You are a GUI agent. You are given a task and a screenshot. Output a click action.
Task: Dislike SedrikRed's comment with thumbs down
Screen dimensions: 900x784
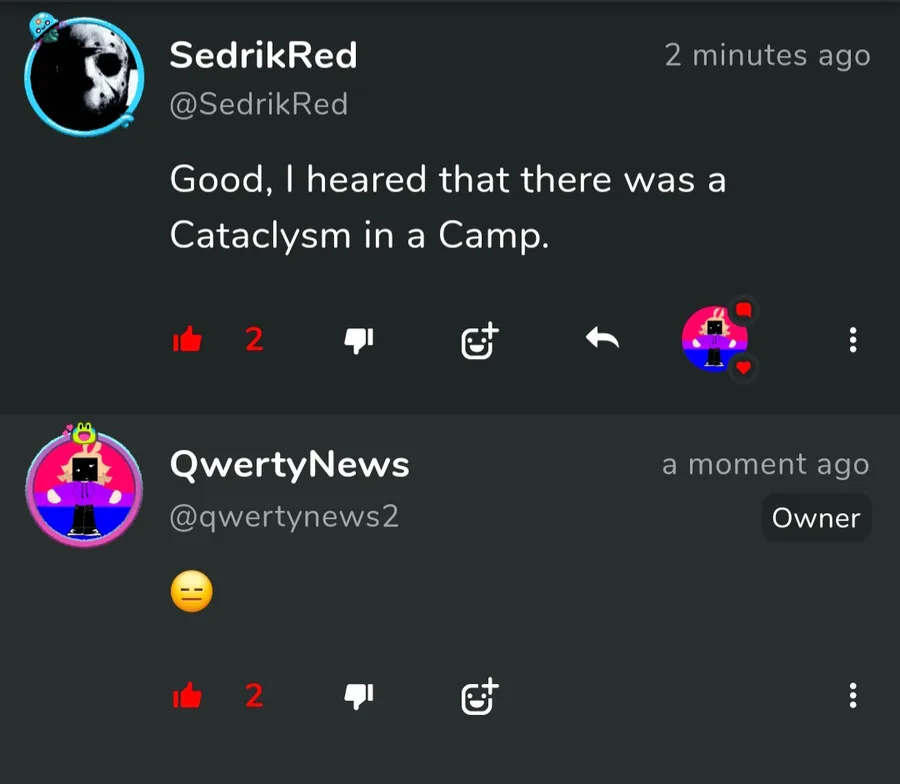[359, 340]
